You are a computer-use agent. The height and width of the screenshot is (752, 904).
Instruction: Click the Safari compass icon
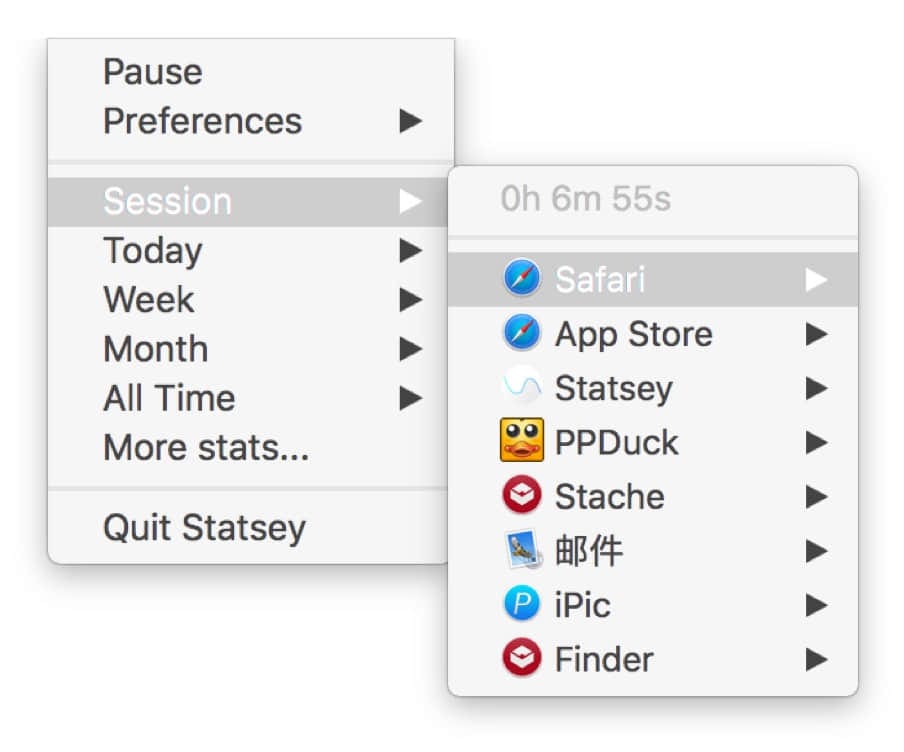(x=522, y=277)
